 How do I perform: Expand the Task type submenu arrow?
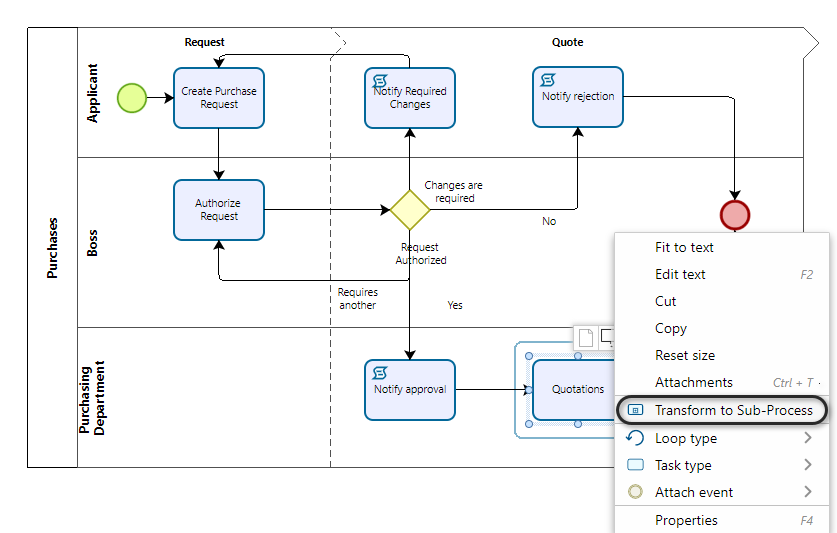pyautogui.click(x=808, y=465)
